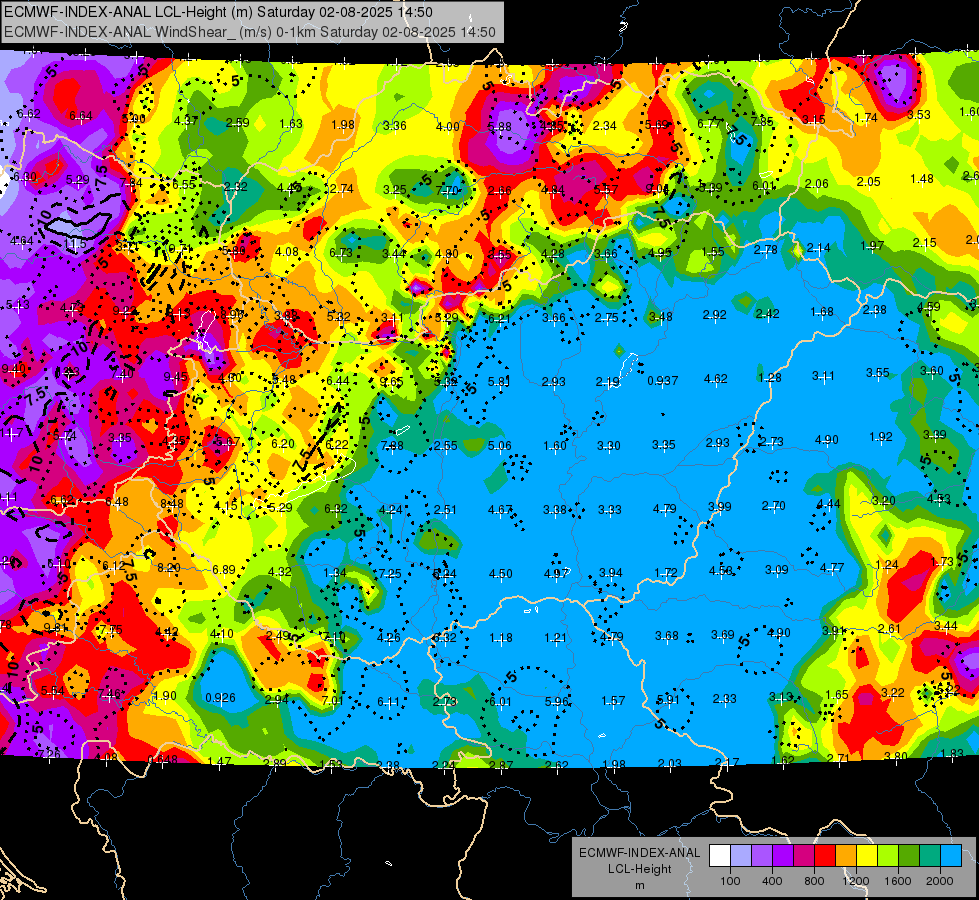The width and height of the screenshot is (979, 900).
Task: Click the wind shear value '0.937'
Action: [662, 380]
